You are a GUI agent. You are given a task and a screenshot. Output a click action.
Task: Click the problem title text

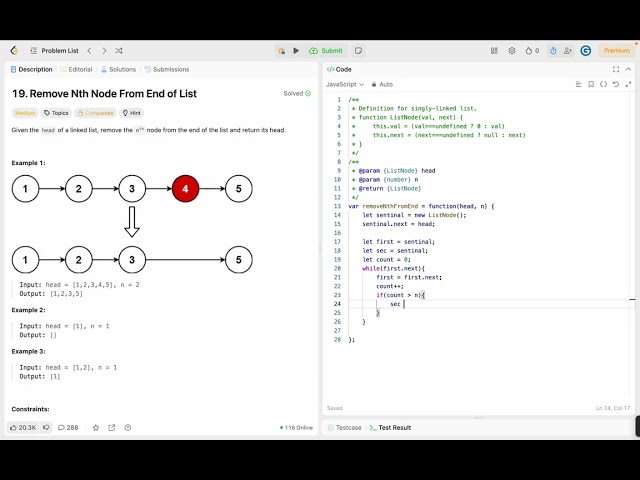tap(104, 94)
